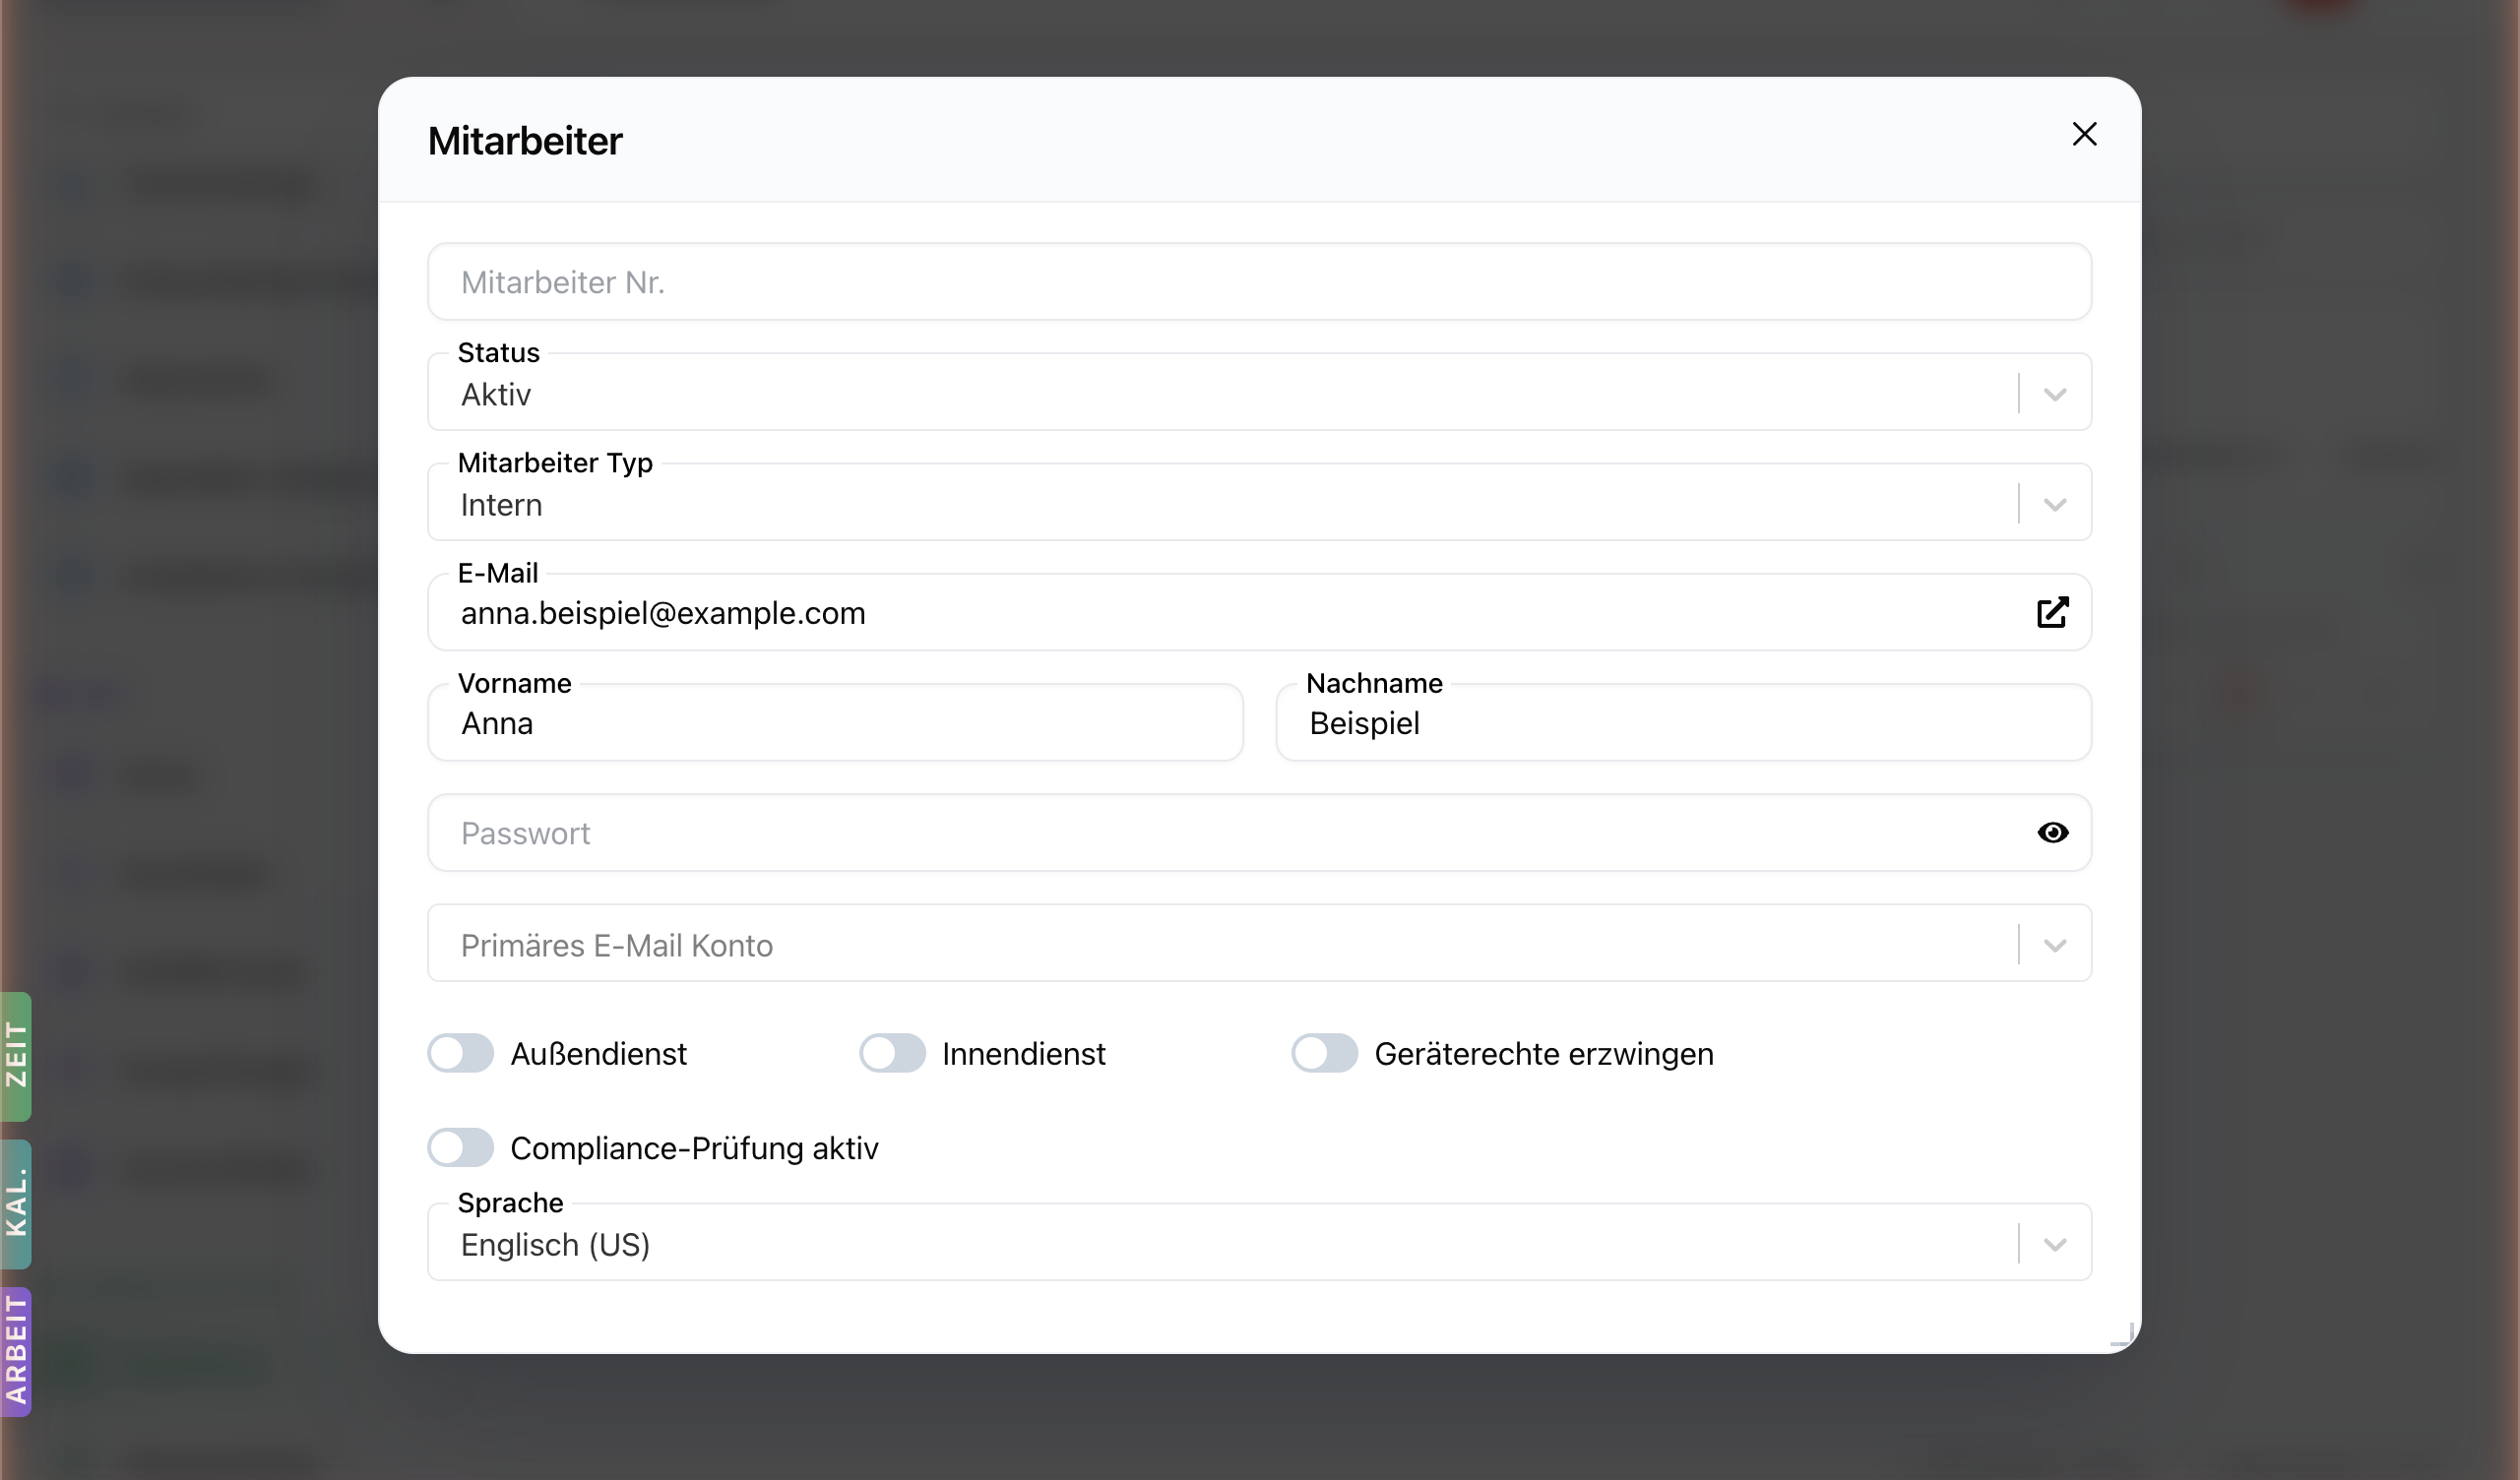Select the Nachname field containing Beispiel
Screen dimensions: 2520x1480
click(1683, 722)
